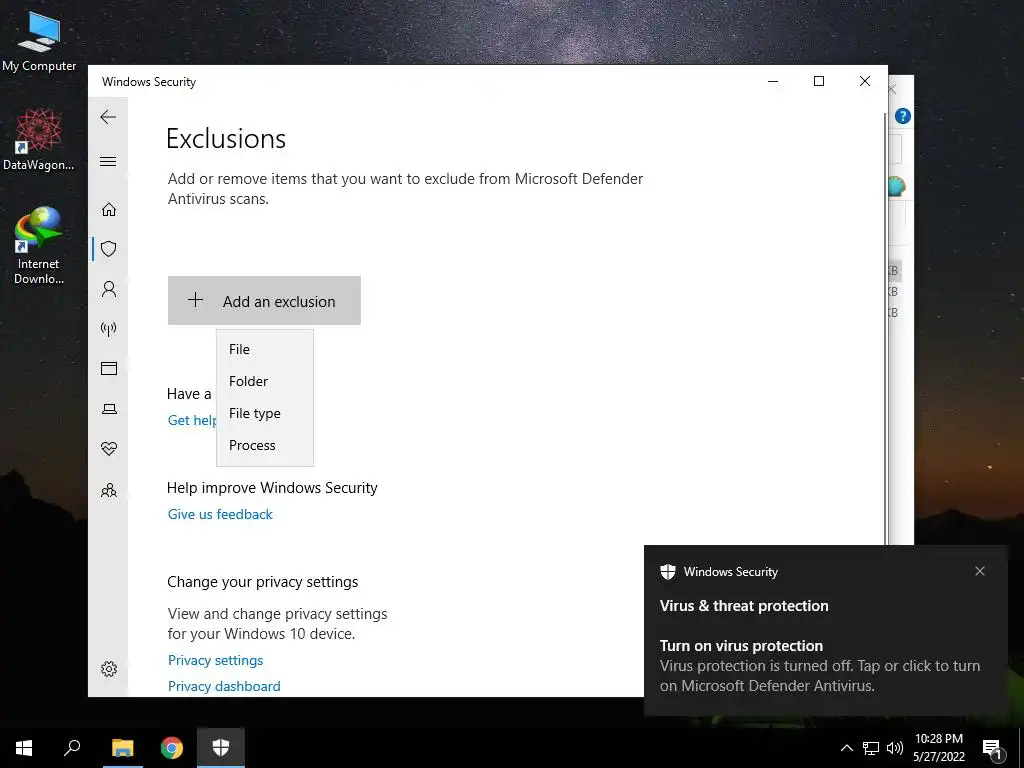The height and width of the screenshot is (768, 1024).
Task: Click the taskbar clock and date
Action: [x=938, y=748]
